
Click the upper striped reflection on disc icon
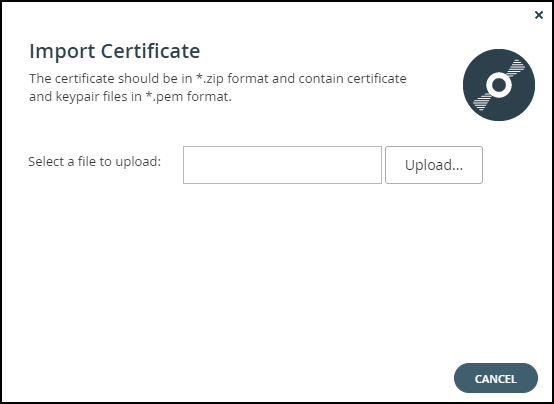(x=517, y=67)
